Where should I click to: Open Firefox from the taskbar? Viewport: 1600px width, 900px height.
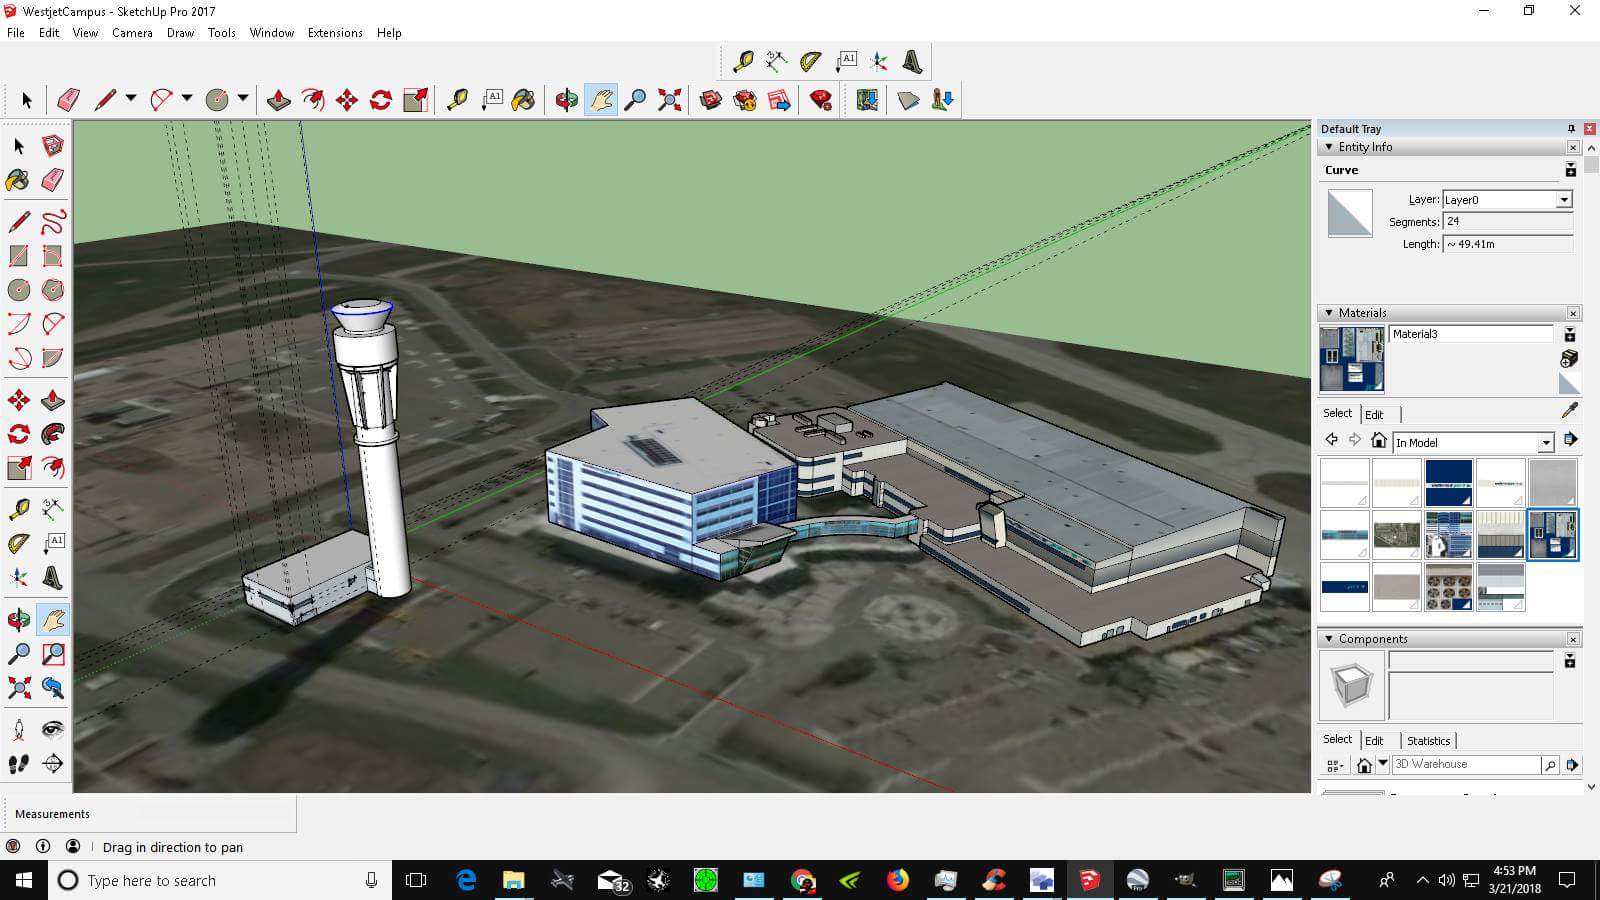point(898,881)
